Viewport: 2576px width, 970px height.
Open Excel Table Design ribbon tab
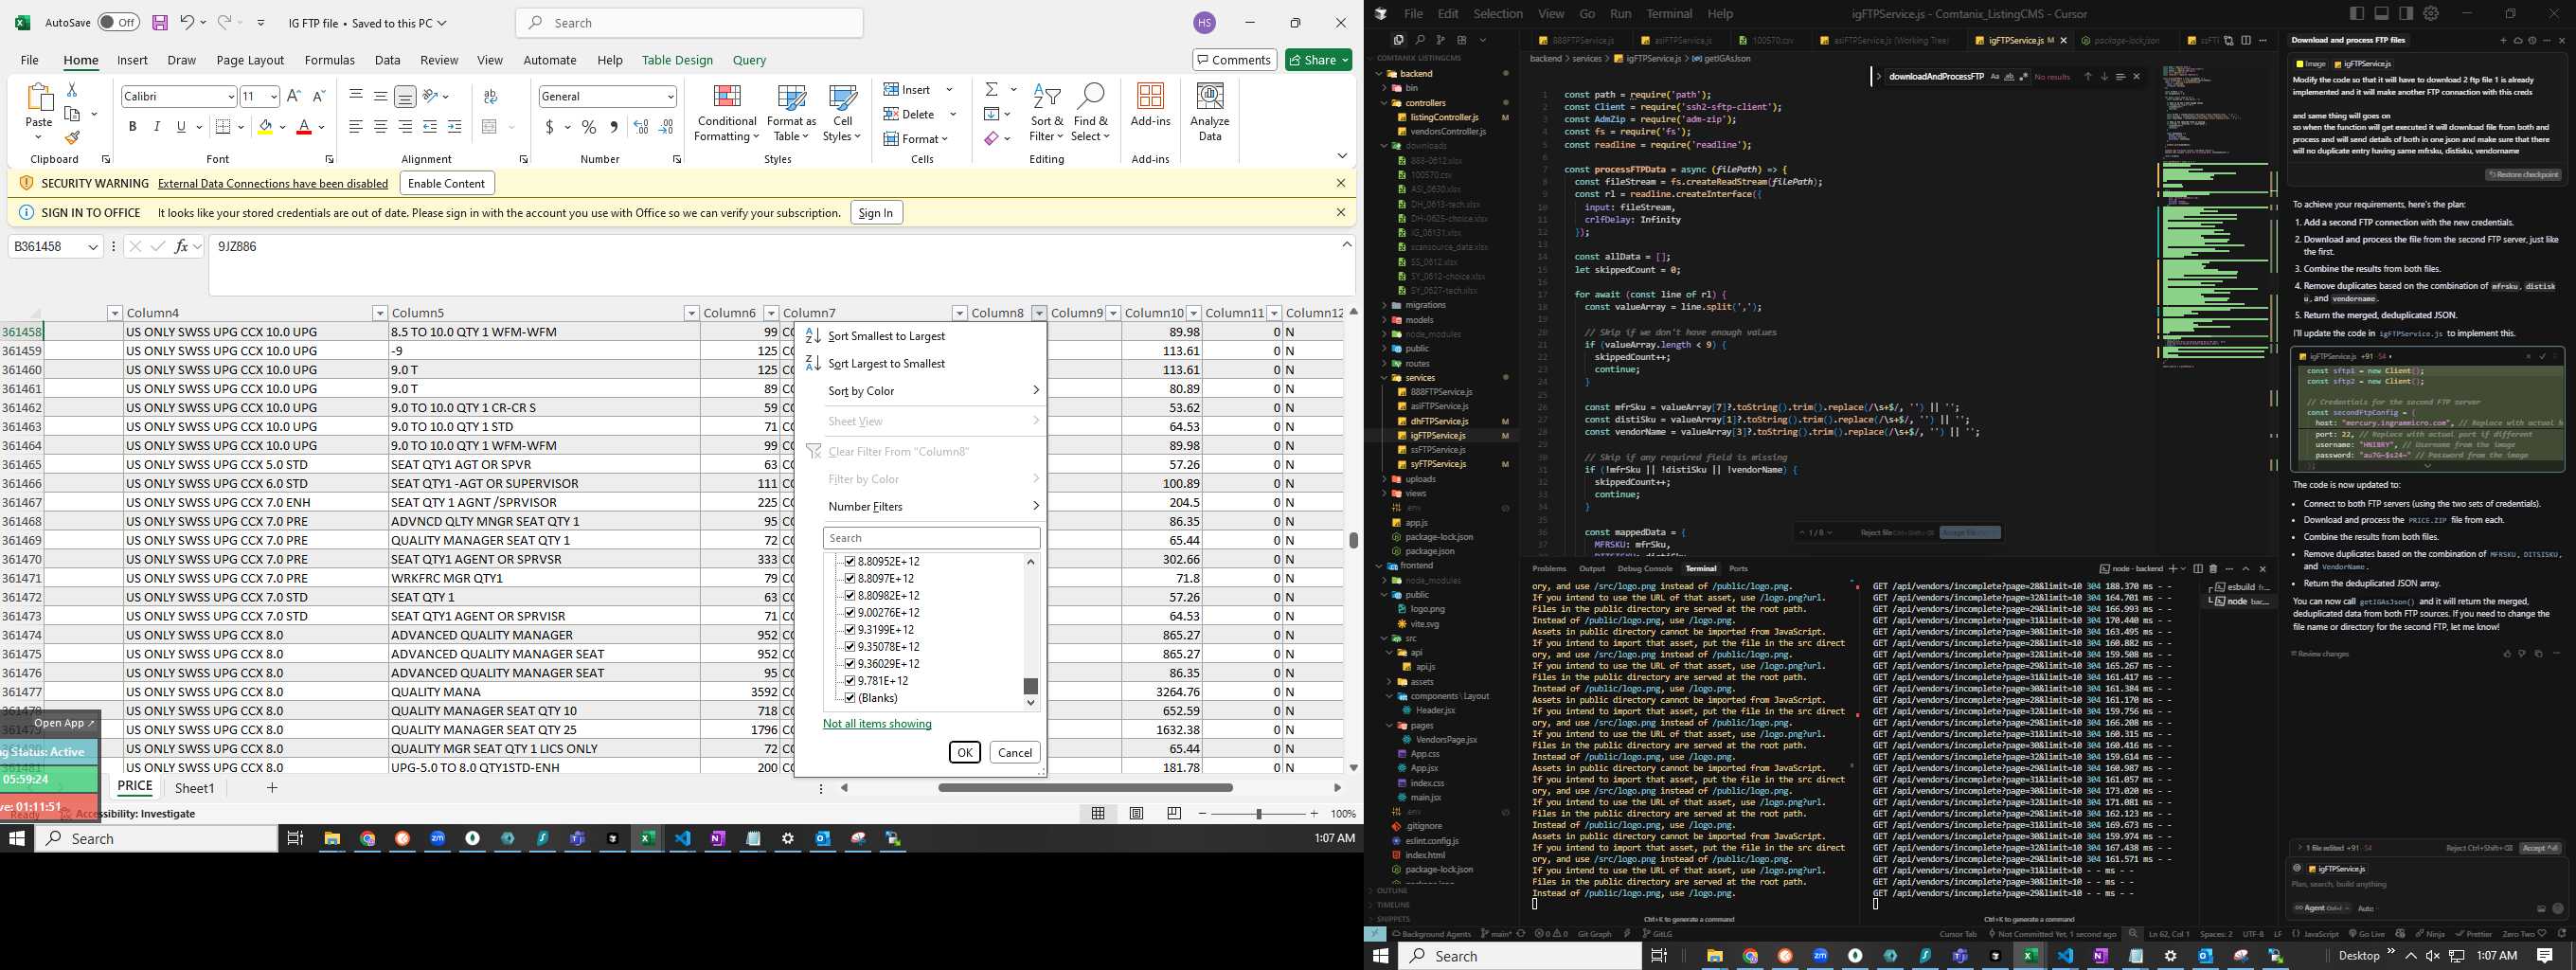tap(677, 60)
